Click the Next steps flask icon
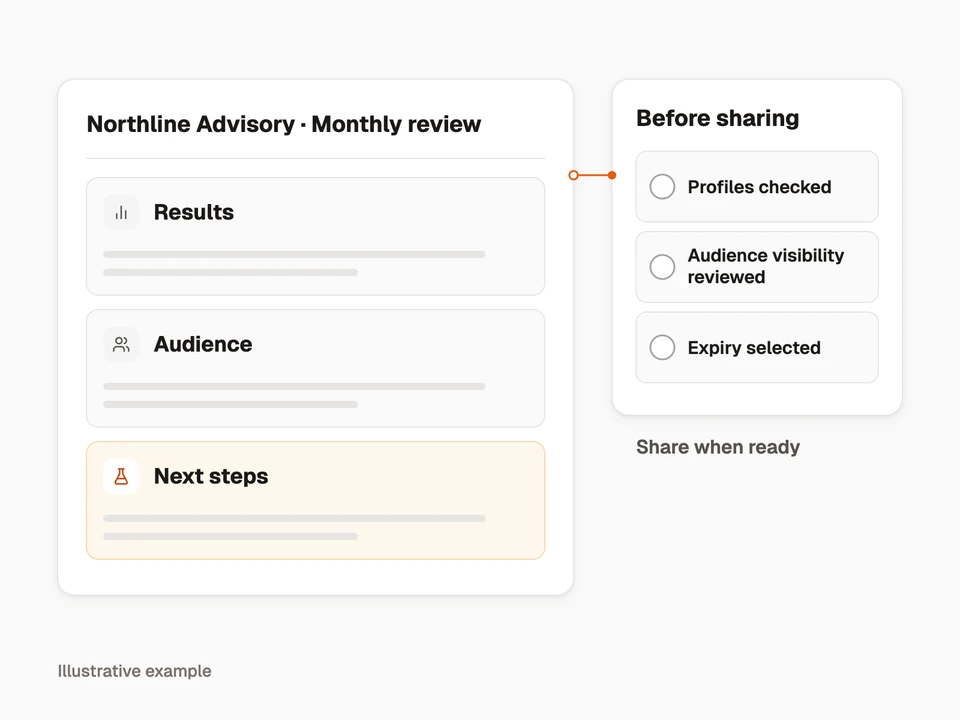Screen dimensions: 960x720 [x=121, y=476]
